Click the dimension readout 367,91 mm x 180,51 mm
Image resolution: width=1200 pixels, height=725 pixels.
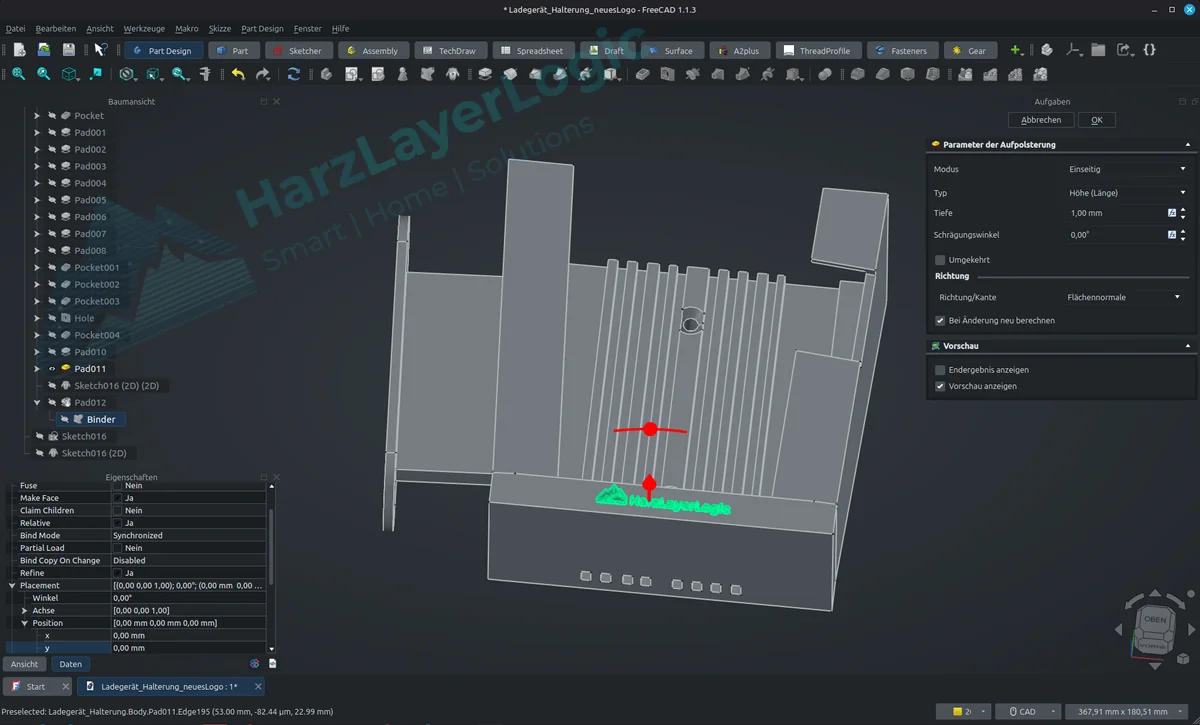coord(1125,712)
